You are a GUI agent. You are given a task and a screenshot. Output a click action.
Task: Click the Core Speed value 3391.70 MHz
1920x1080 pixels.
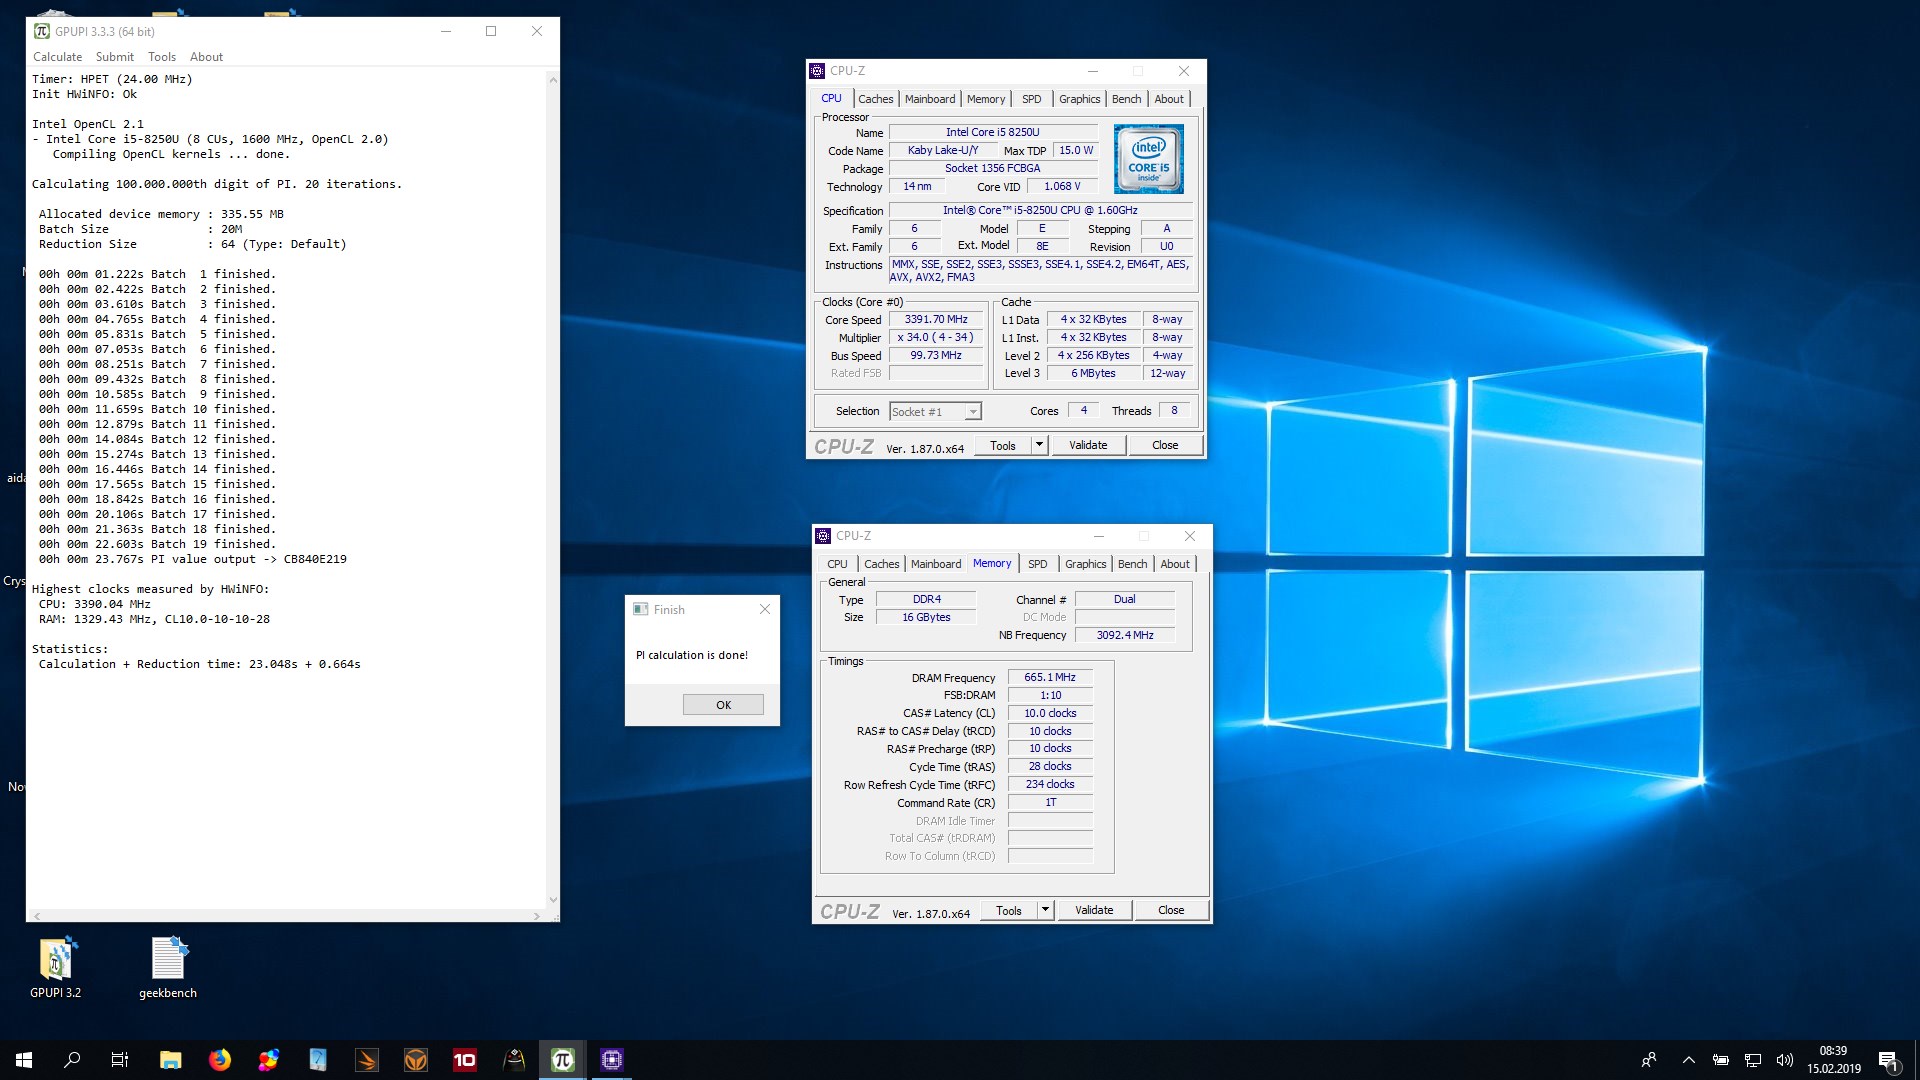click(x=936, y=320)
